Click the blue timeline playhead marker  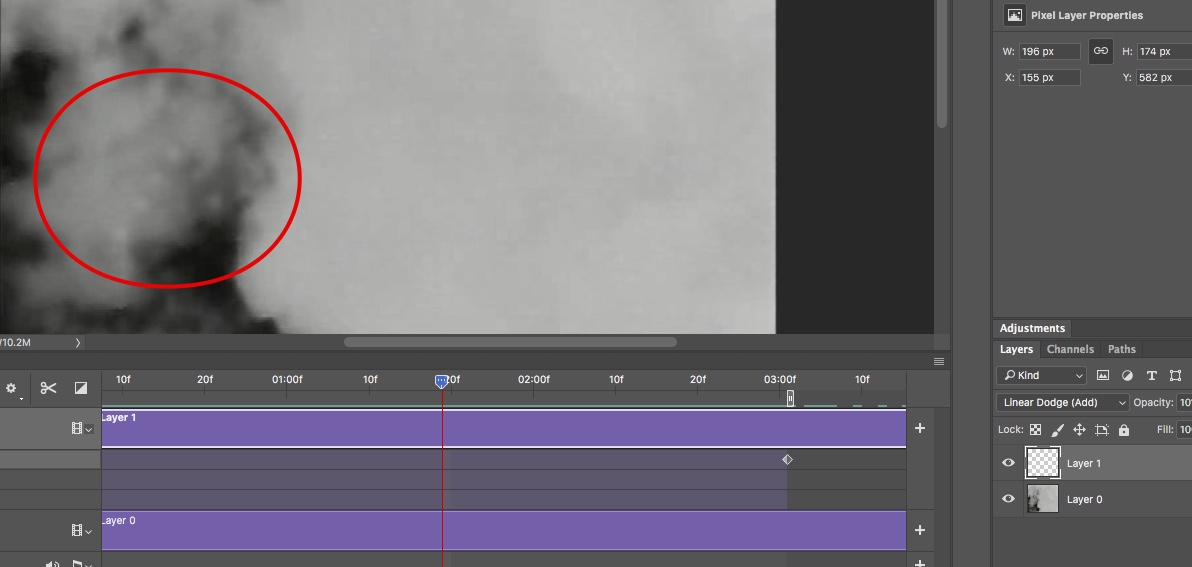(x=442, y=382)
